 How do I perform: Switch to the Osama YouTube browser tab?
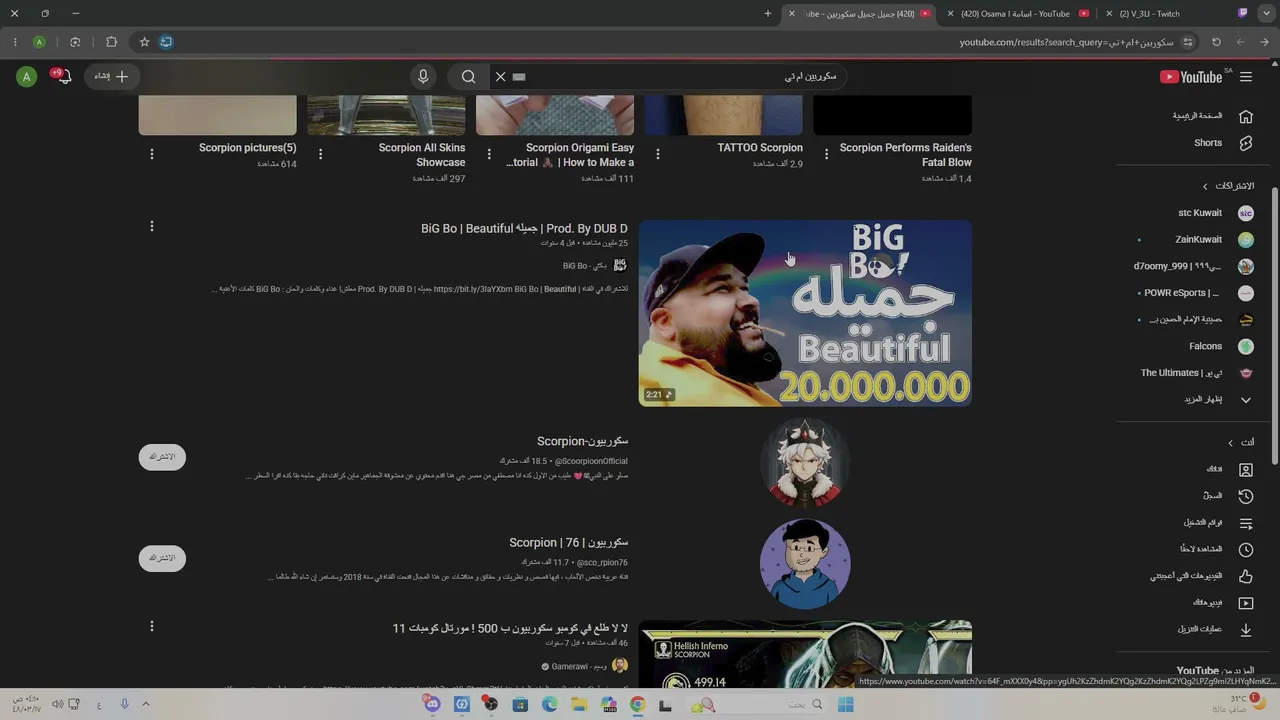tap(1016, 14)
